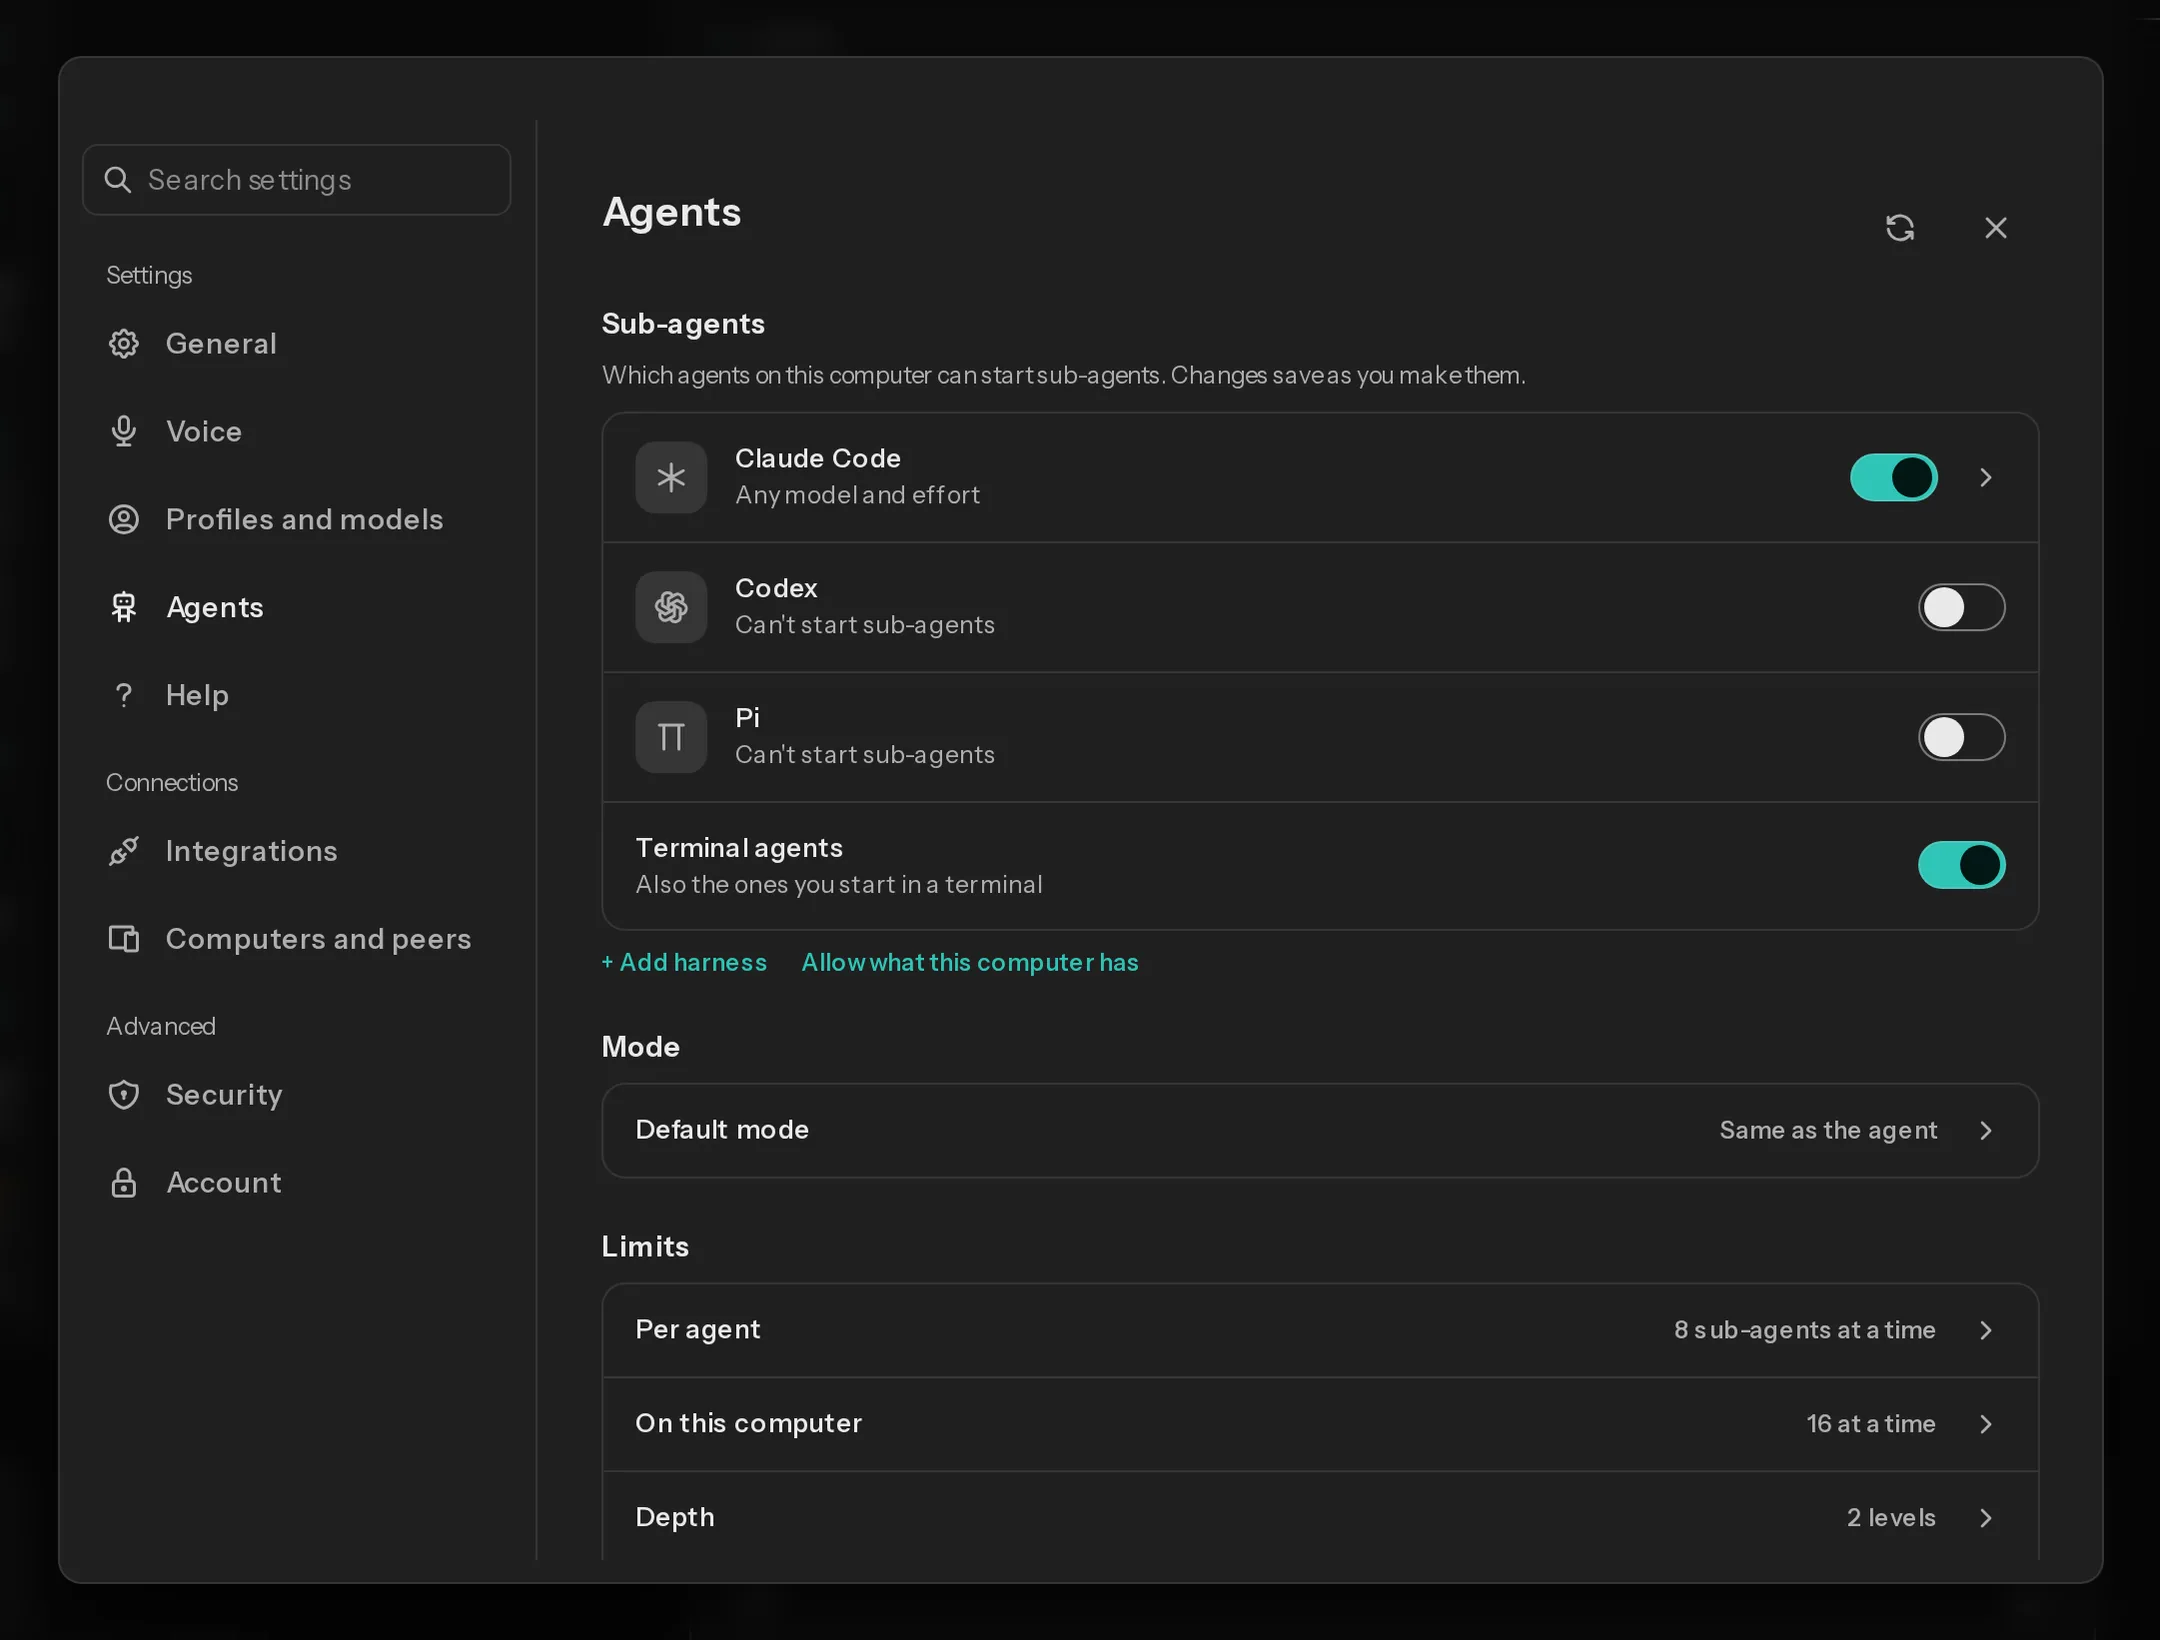Click '2 levels' depth value
Viewport: 2160px width, 1640px height.
1891,1518
